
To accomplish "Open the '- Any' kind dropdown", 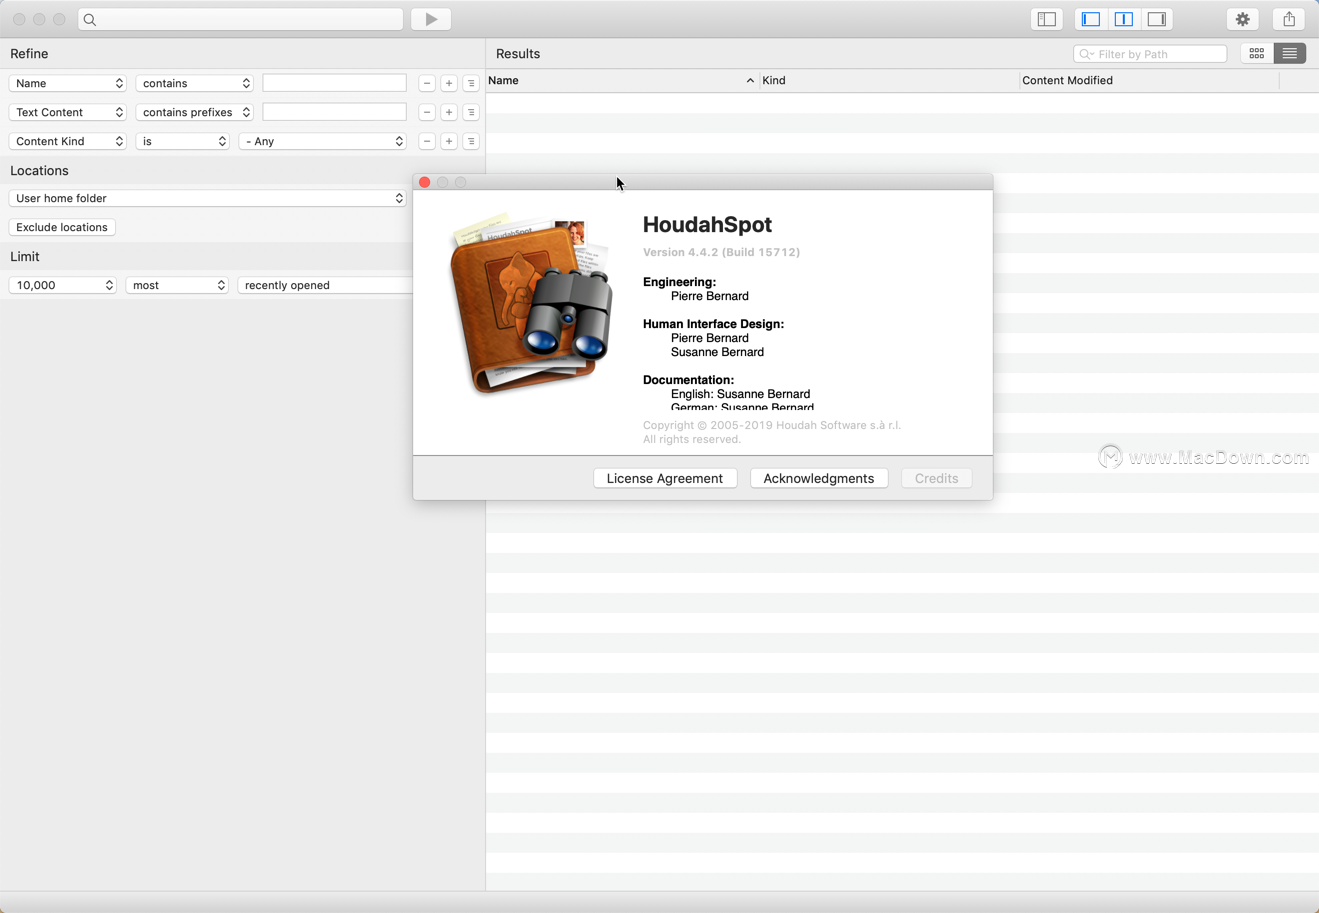I will pyautogui.click(x=323, y=141).
